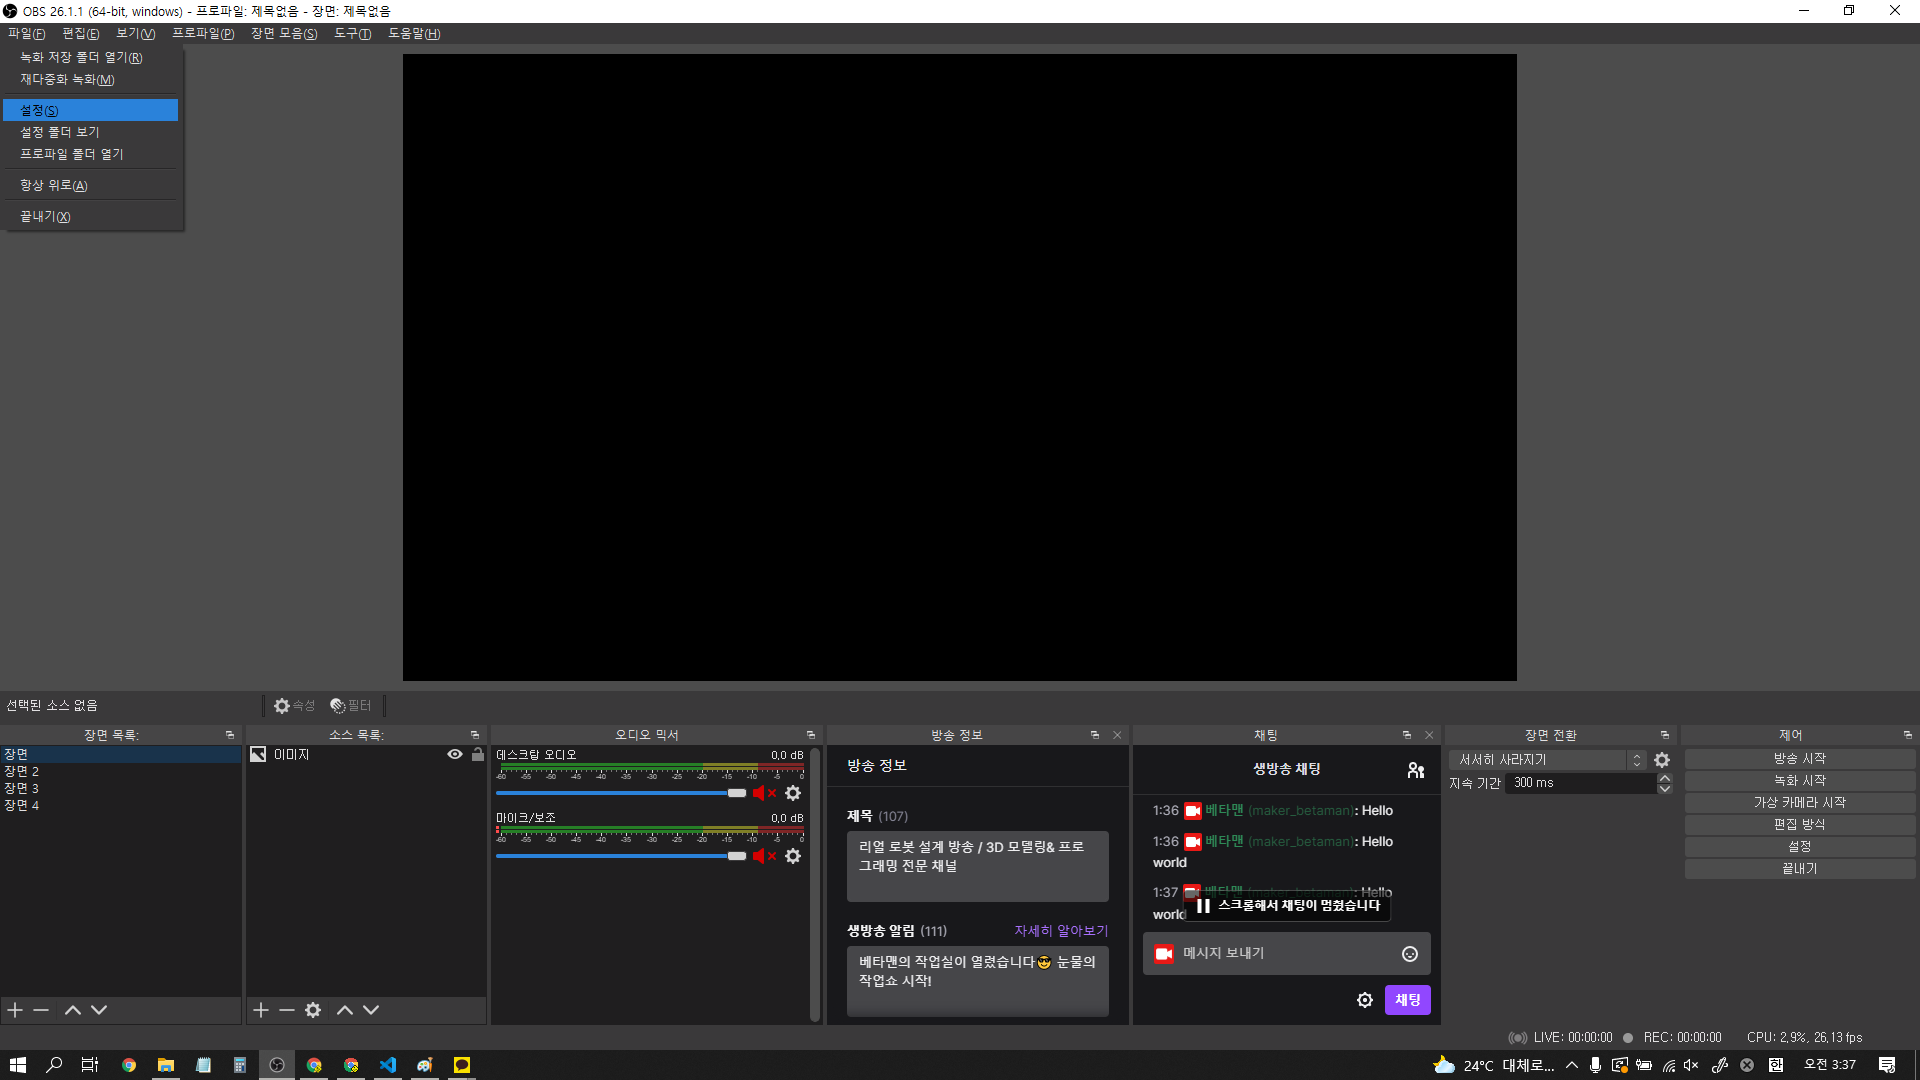Open source properties gear in sources toolbar
The height and width of the screenshot is (1080, 1920).
(x=313, y=1010)
